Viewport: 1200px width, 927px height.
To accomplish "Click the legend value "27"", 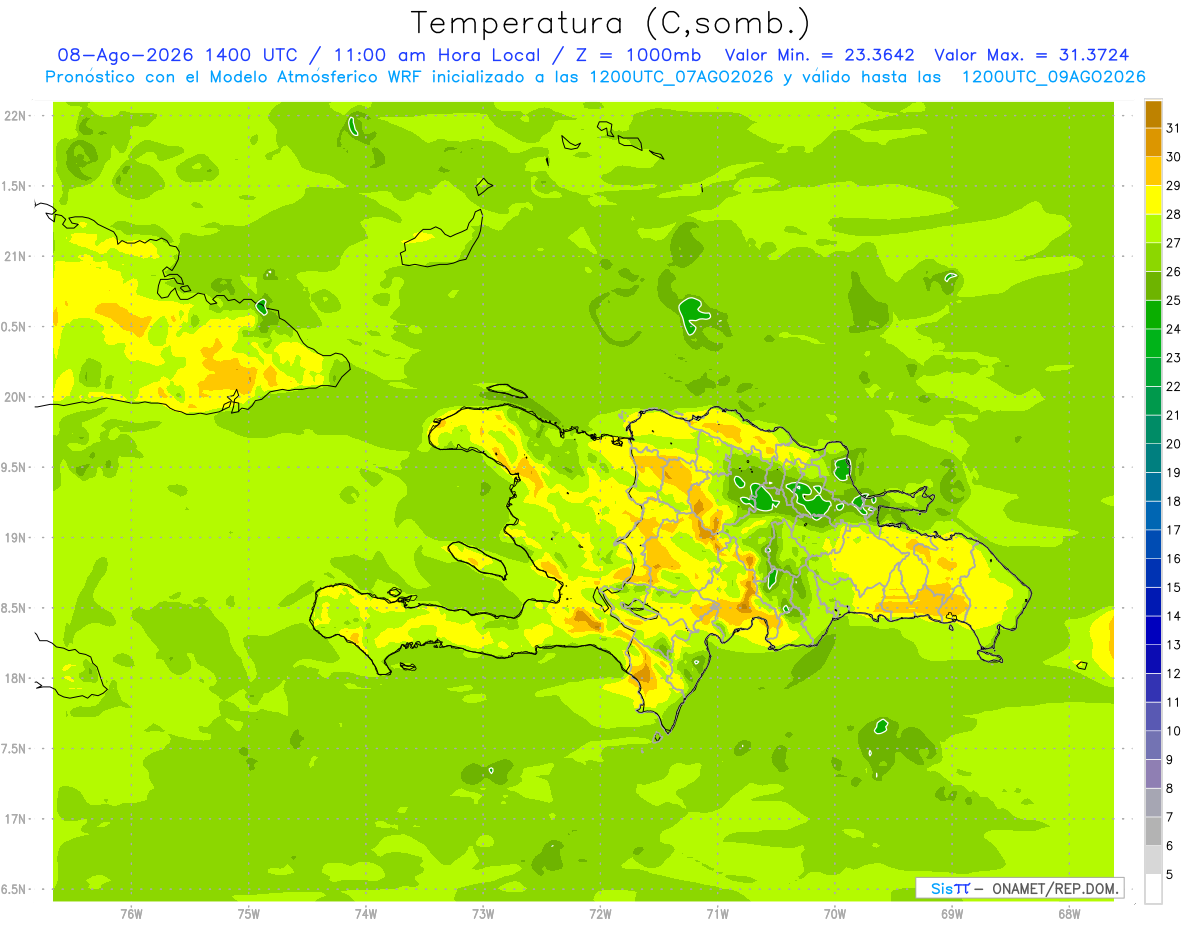I will coord(1174,243).
